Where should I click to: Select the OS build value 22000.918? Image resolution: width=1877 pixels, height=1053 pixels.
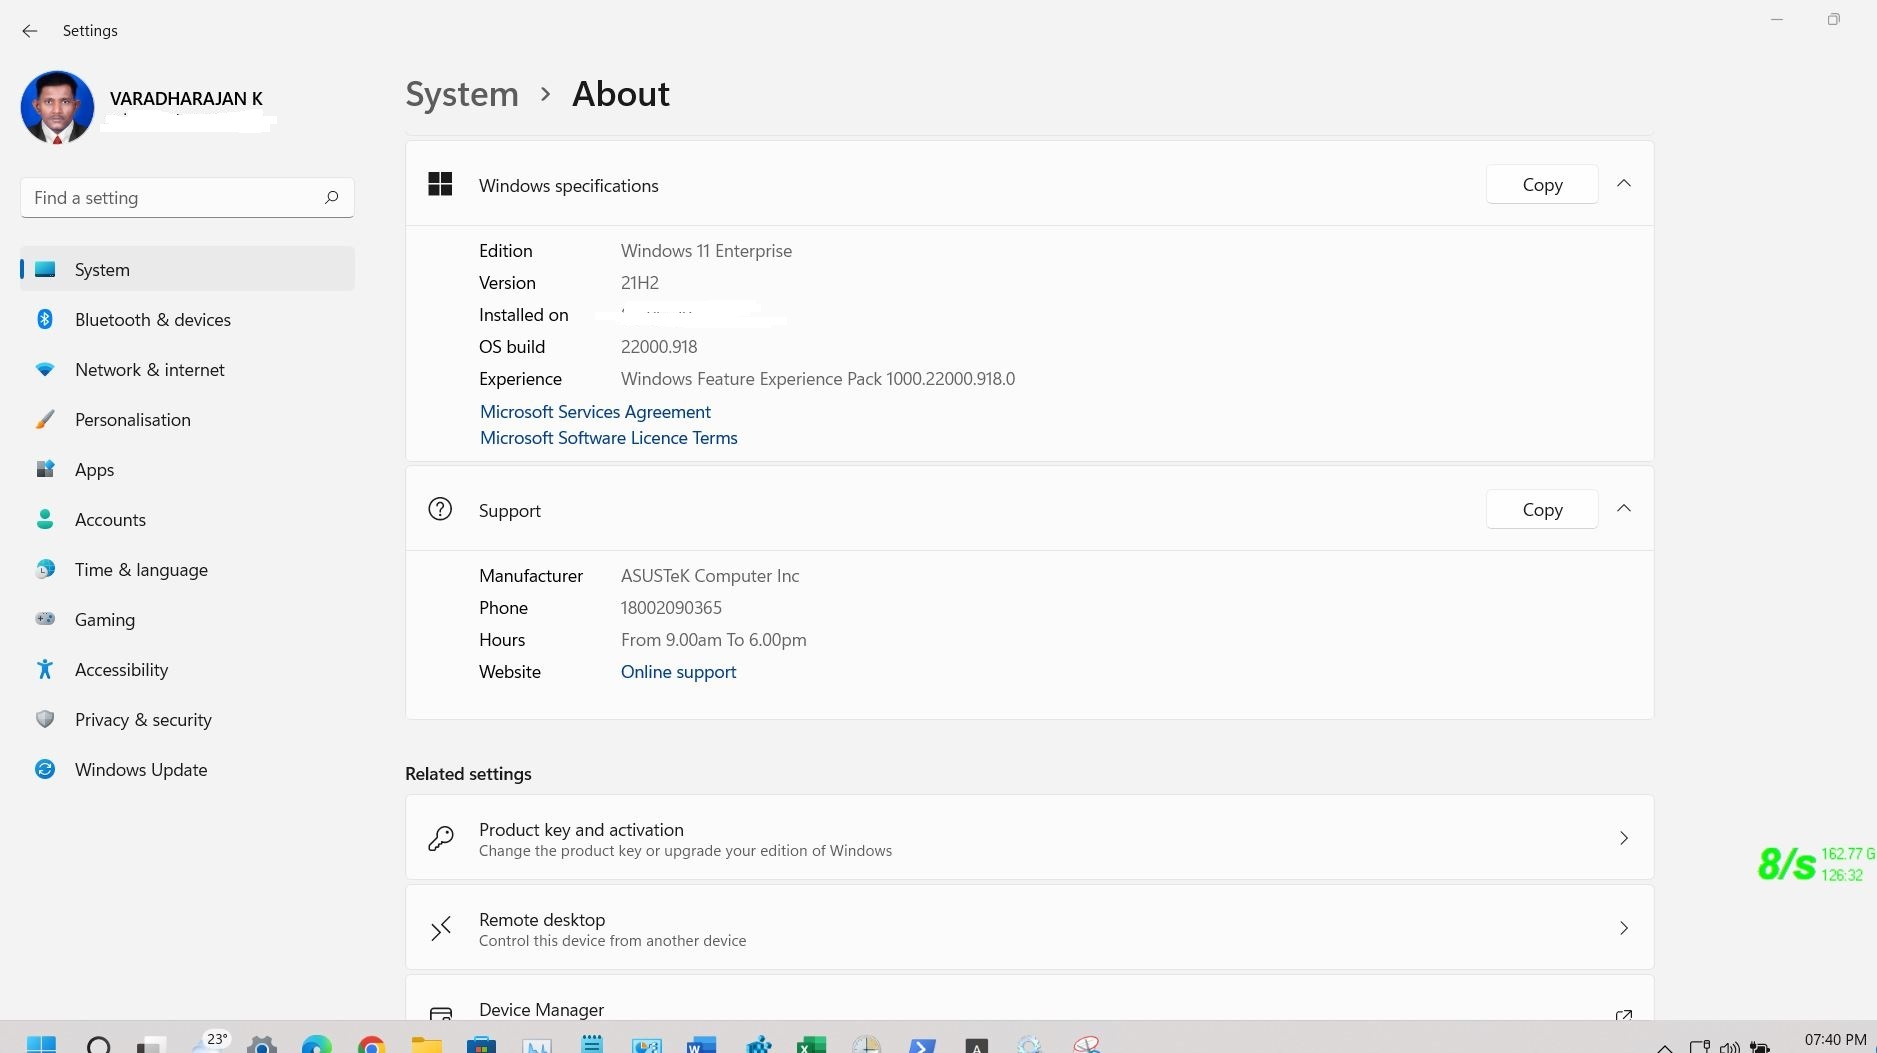pos(659,347)
